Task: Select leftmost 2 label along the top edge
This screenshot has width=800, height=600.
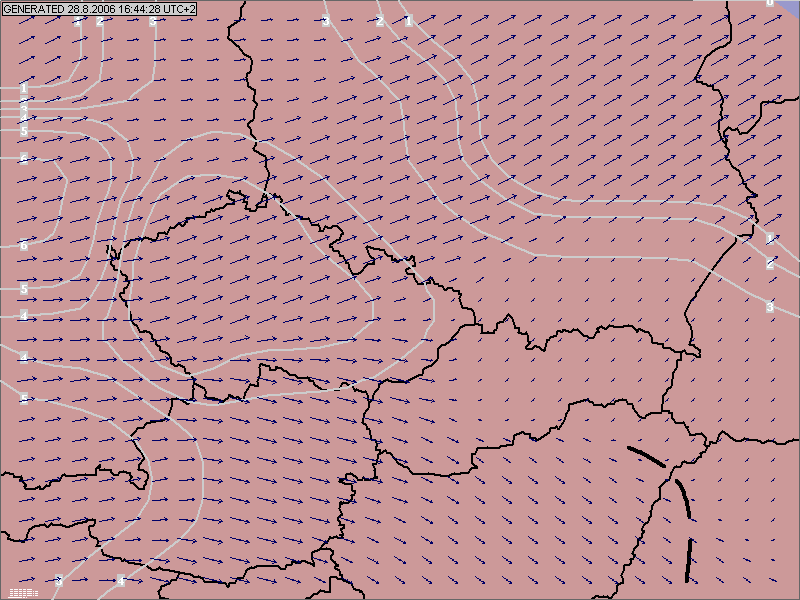Action: pos(100,21)
